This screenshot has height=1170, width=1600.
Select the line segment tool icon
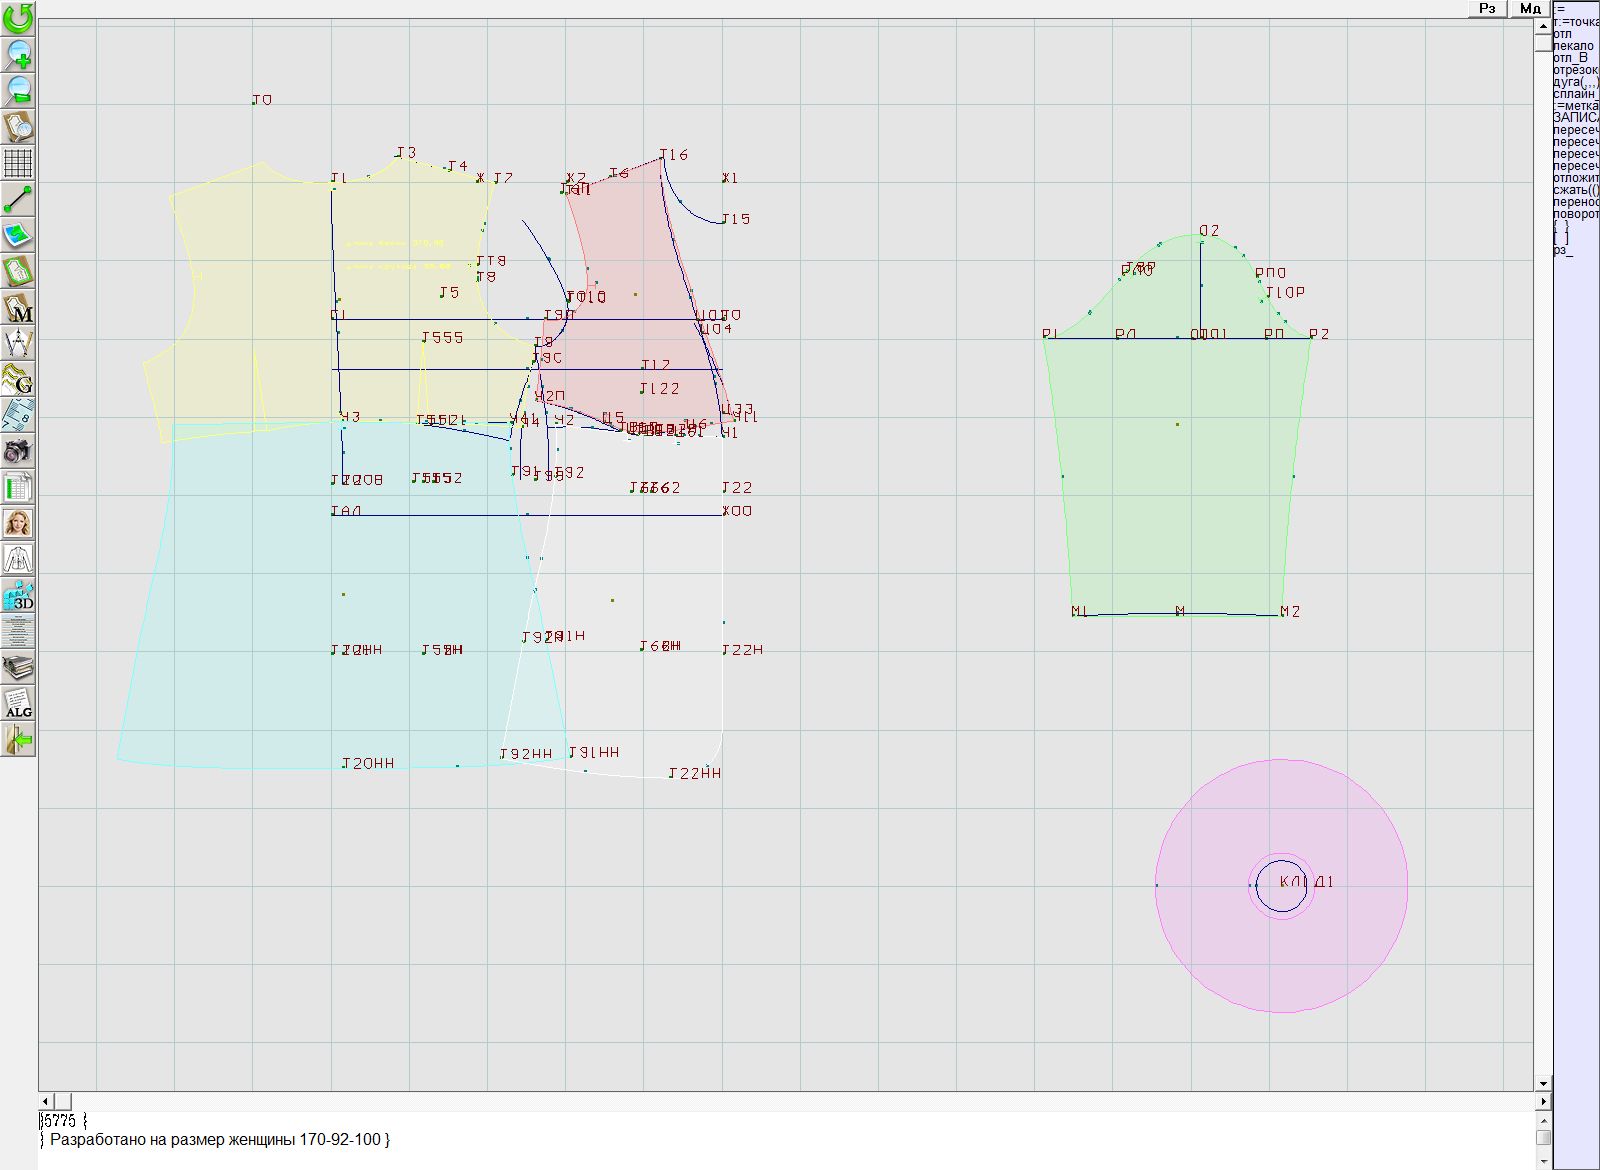coord(18,199)
